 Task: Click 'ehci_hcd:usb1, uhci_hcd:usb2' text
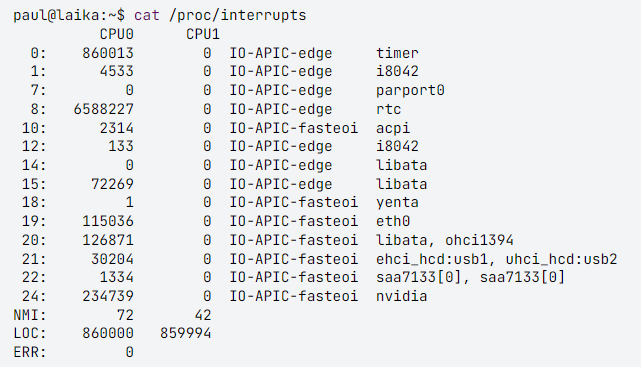pyautogui.click(x=496, y=259)
